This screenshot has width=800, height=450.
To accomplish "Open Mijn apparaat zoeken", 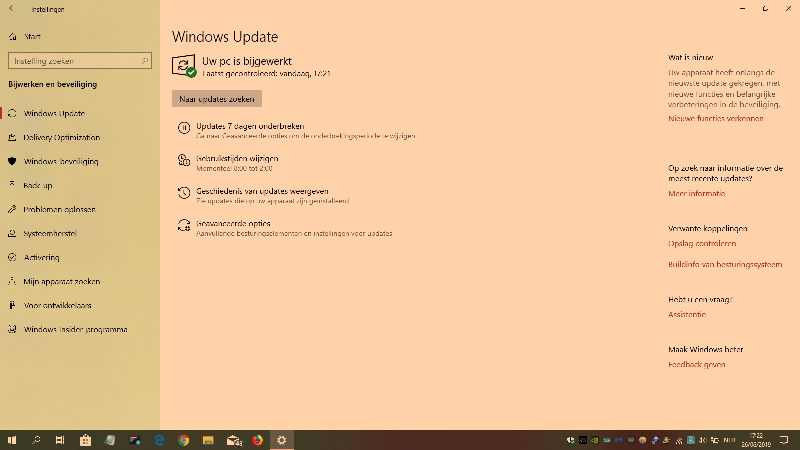I will coord(61,281).
